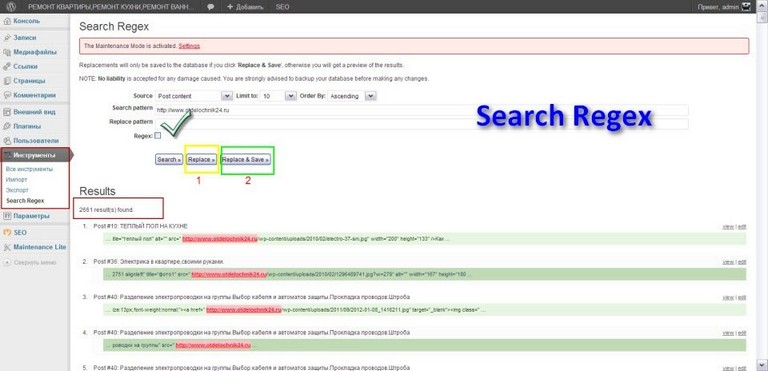Image resolution: width=768 pixels, height=371 pixels.
Task: Open Экспорт submenu item
Action: tap(17, 190)
